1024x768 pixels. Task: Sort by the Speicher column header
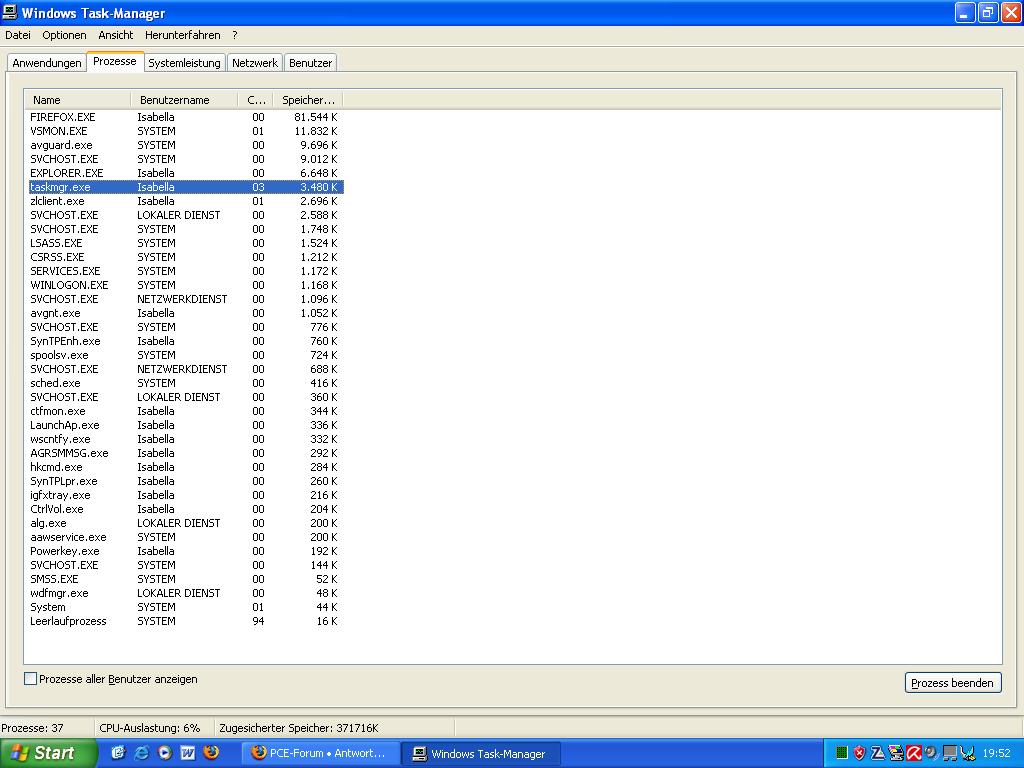coord(308,100)
